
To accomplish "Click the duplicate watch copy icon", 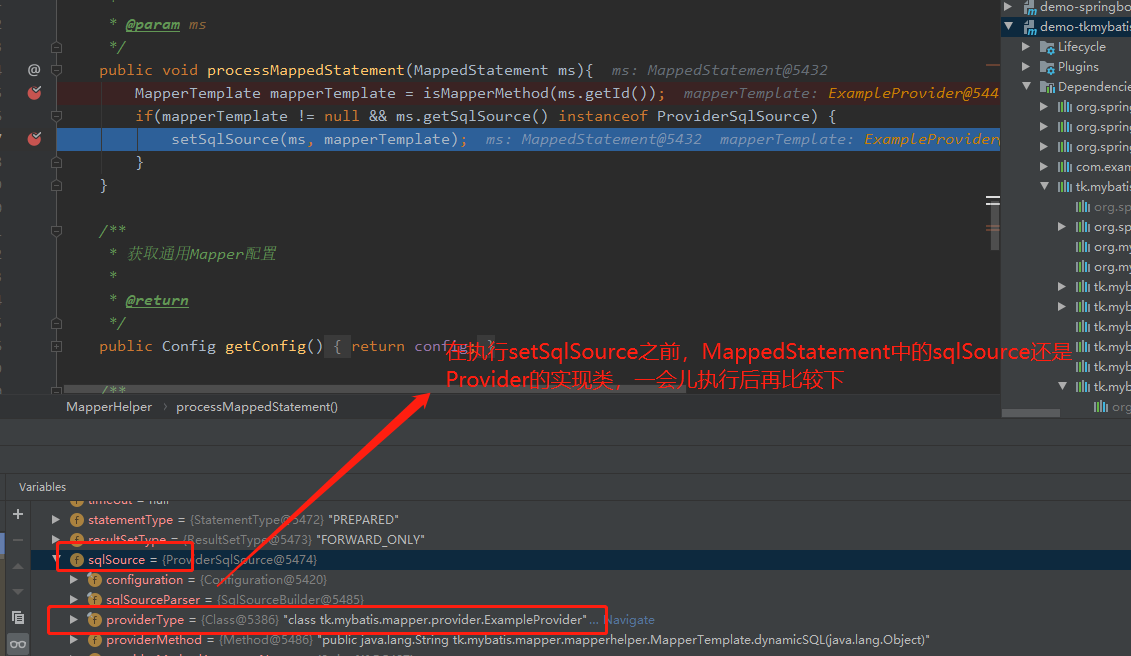I will (18, 618).
